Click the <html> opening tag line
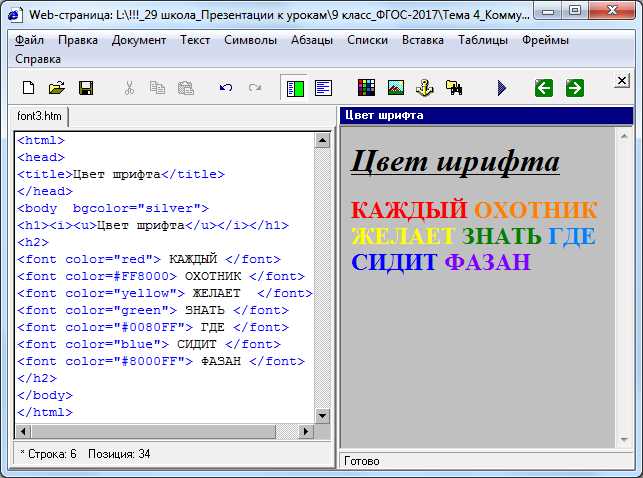This screenshot has width=643, height=478. 41,141
